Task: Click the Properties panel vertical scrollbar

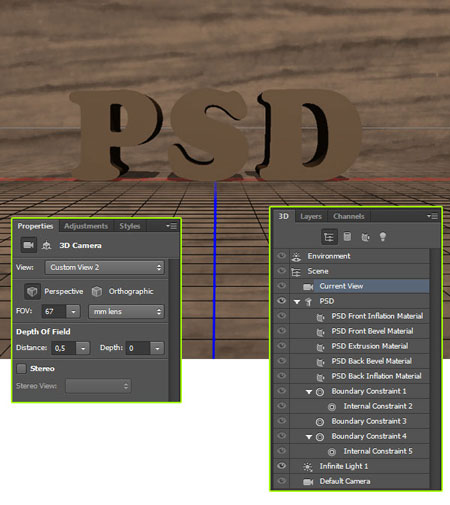Action: (174, 329)
